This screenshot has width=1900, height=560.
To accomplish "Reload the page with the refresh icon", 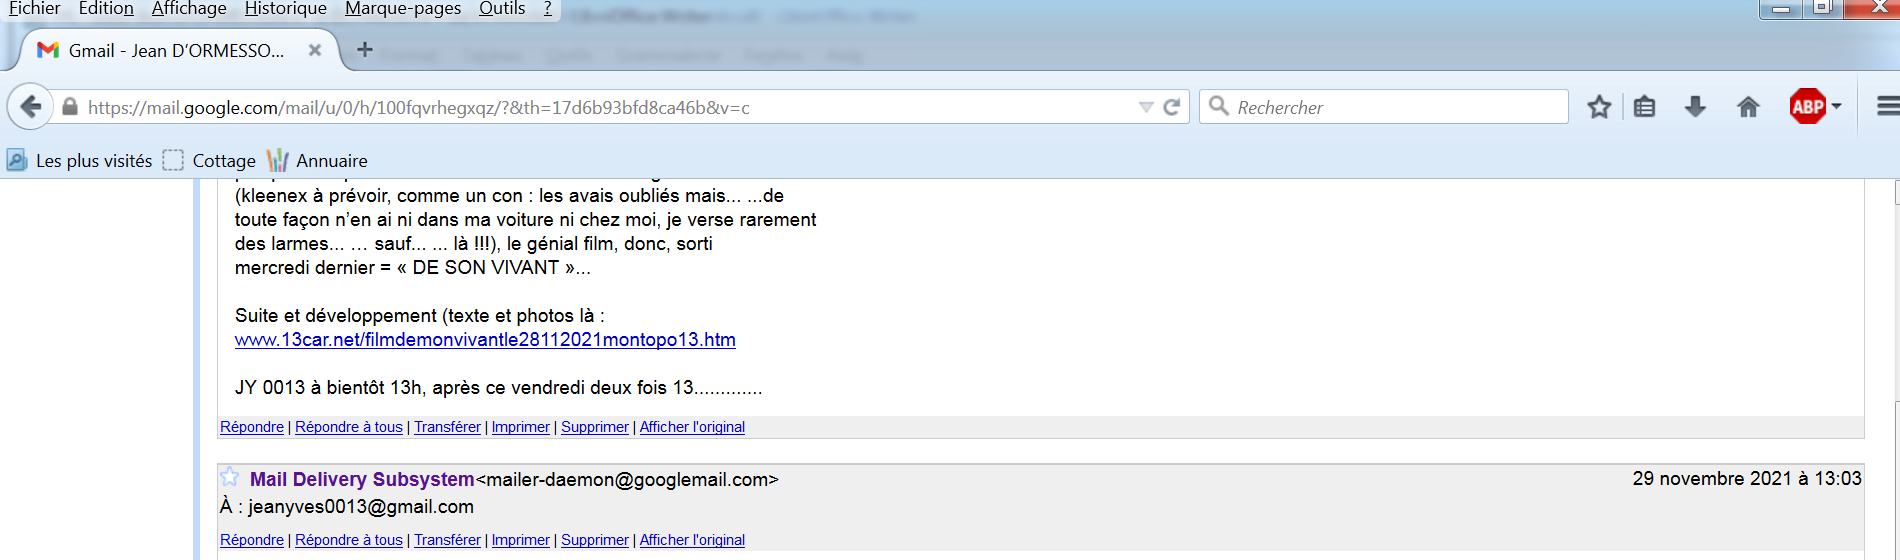I will coord(1172,107).
